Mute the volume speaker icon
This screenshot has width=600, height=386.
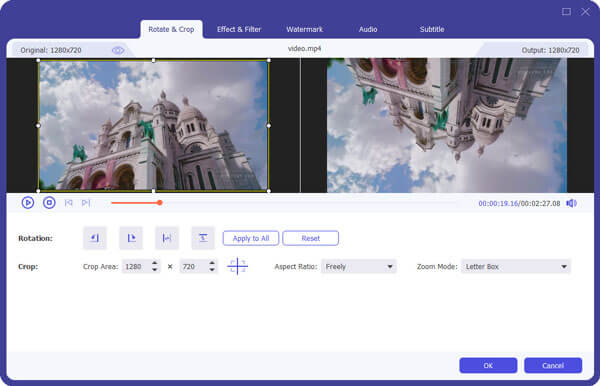[571, 203]
